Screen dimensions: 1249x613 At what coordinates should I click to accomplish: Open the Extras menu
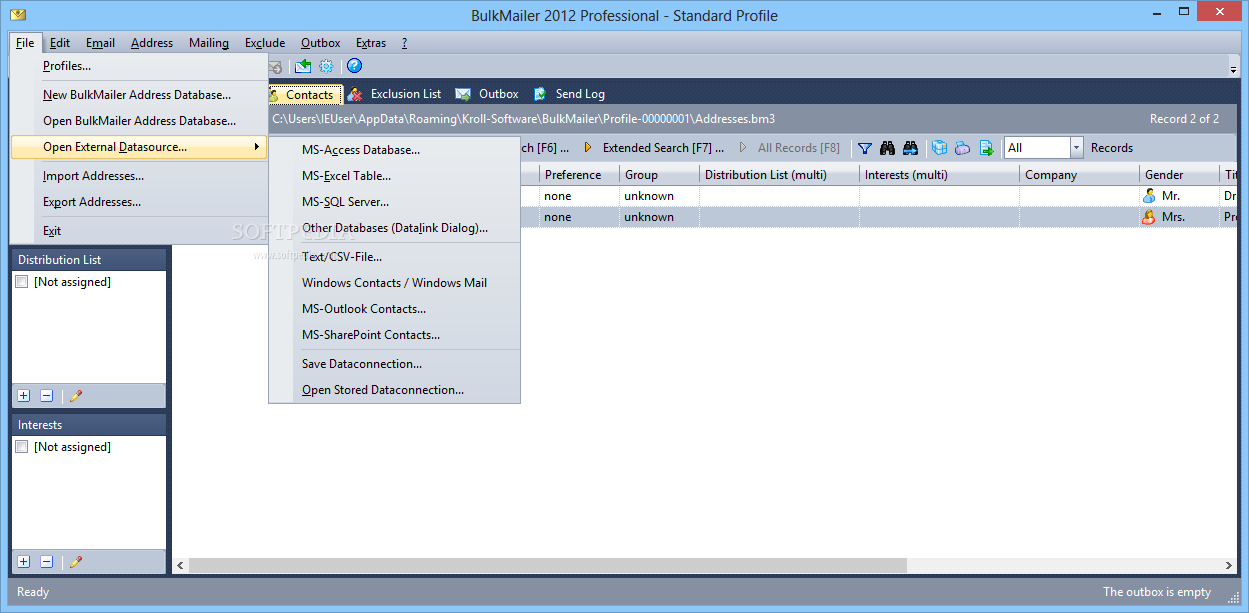coord(371,43)
